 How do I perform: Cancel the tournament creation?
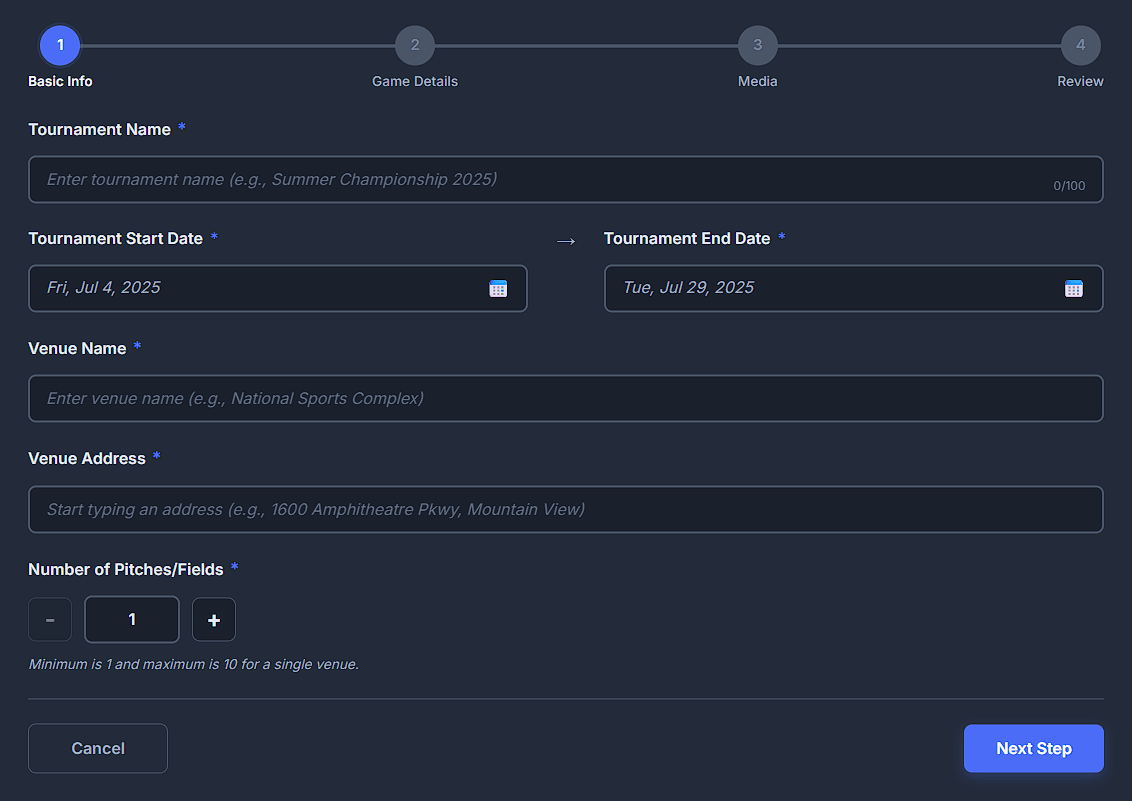[98, 748]
